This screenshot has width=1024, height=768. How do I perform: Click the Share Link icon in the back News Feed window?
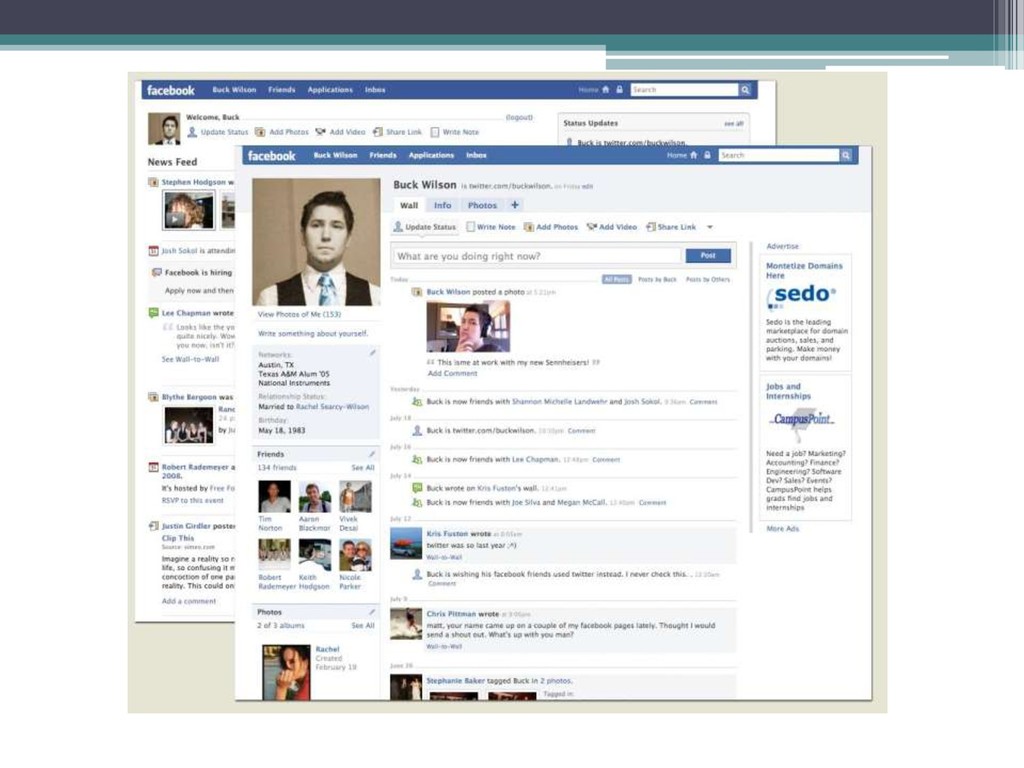click(377, 132)
